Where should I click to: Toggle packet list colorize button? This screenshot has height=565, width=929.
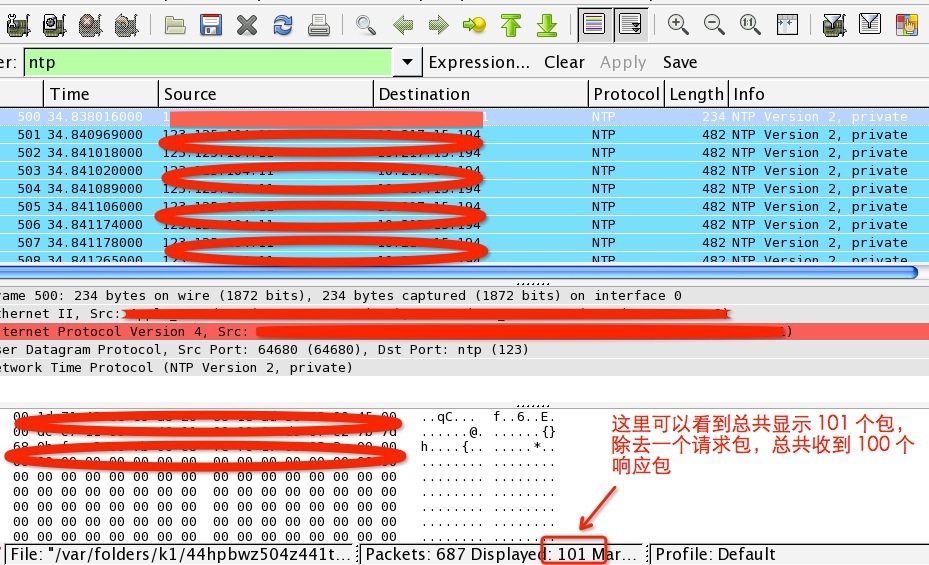pyautogui.click(x=593, y=25)
